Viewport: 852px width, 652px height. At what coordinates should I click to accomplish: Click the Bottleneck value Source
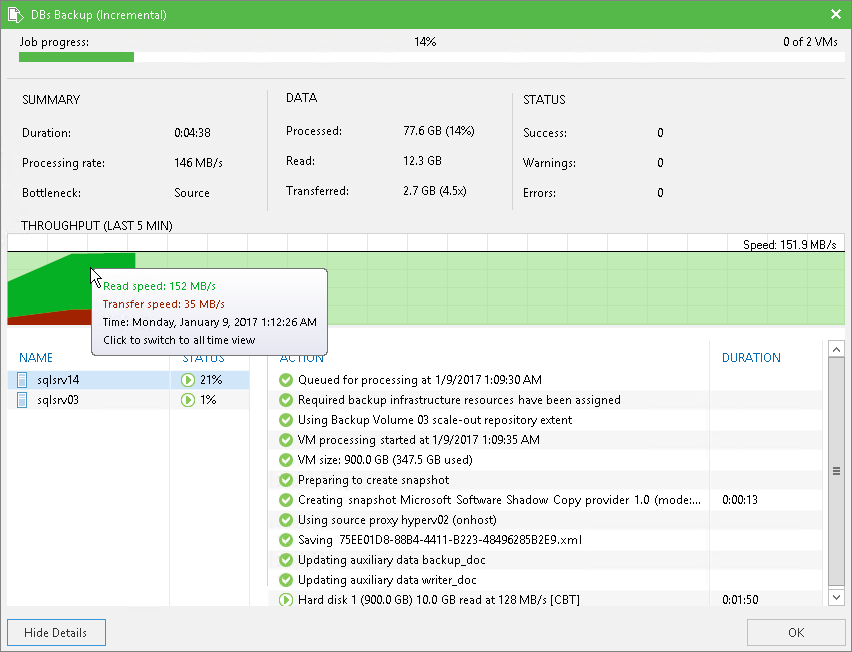pos(192,192)
